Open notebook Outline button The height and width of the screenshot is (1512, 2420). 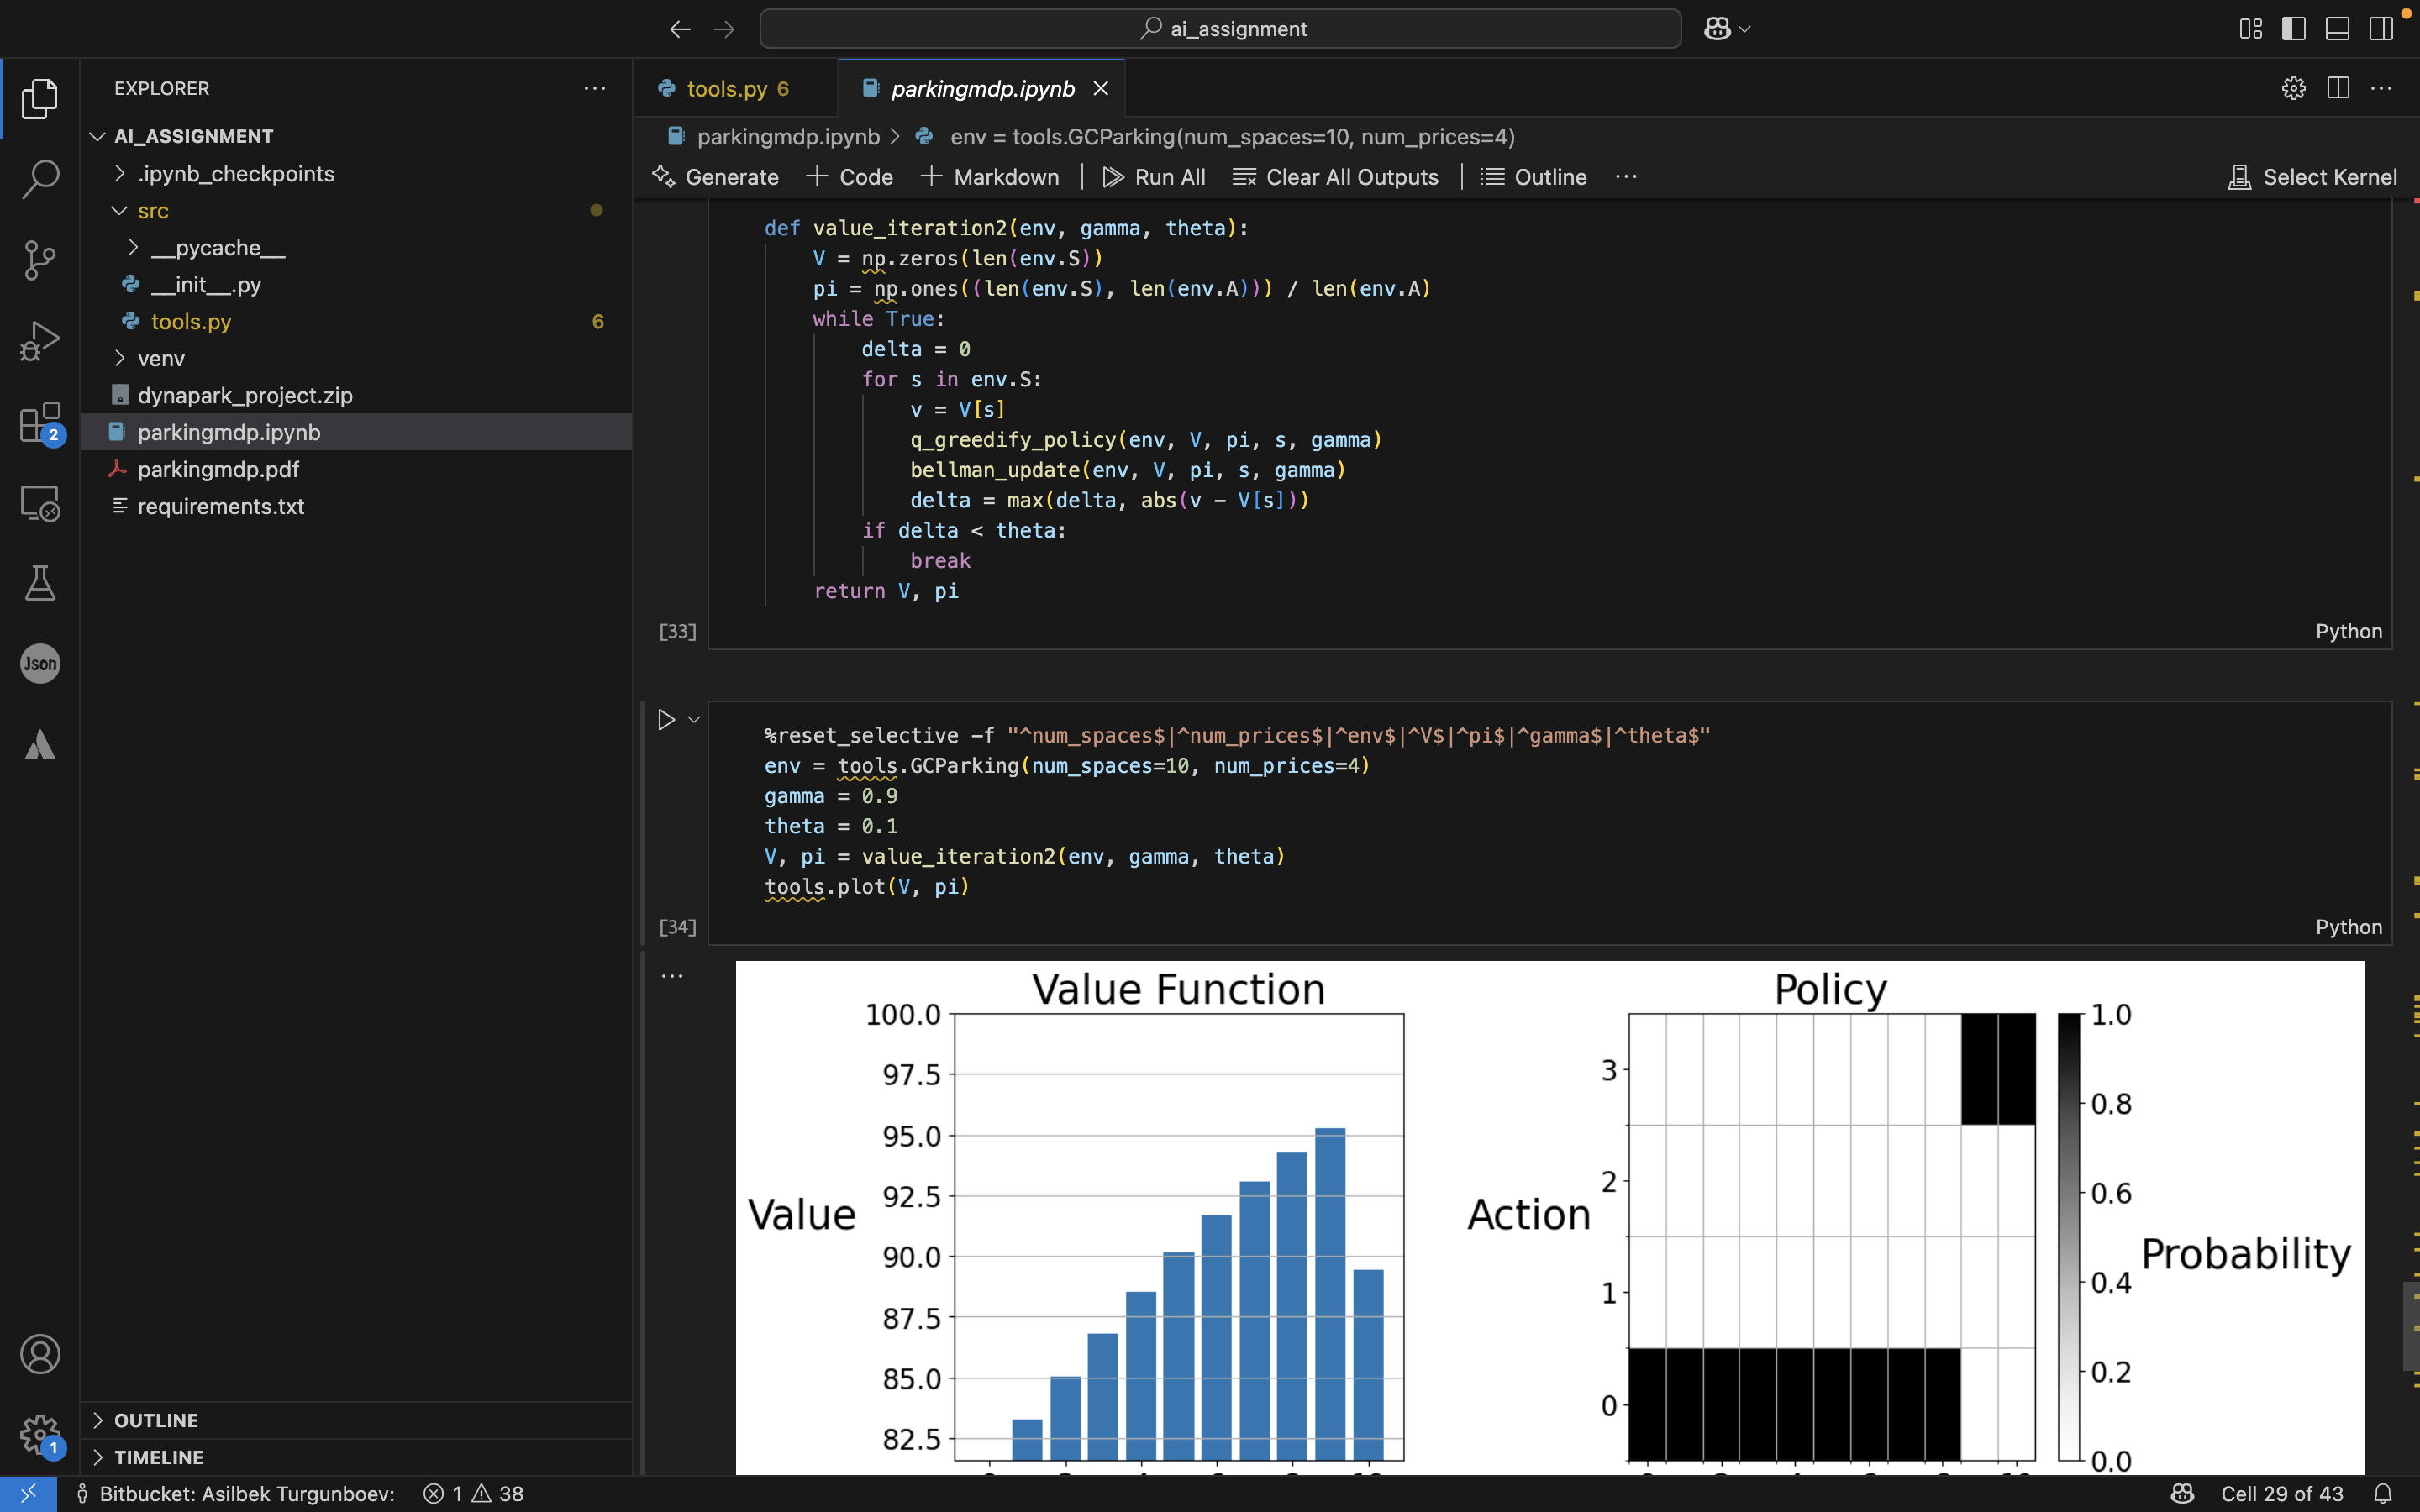(x=1534, y=177)
